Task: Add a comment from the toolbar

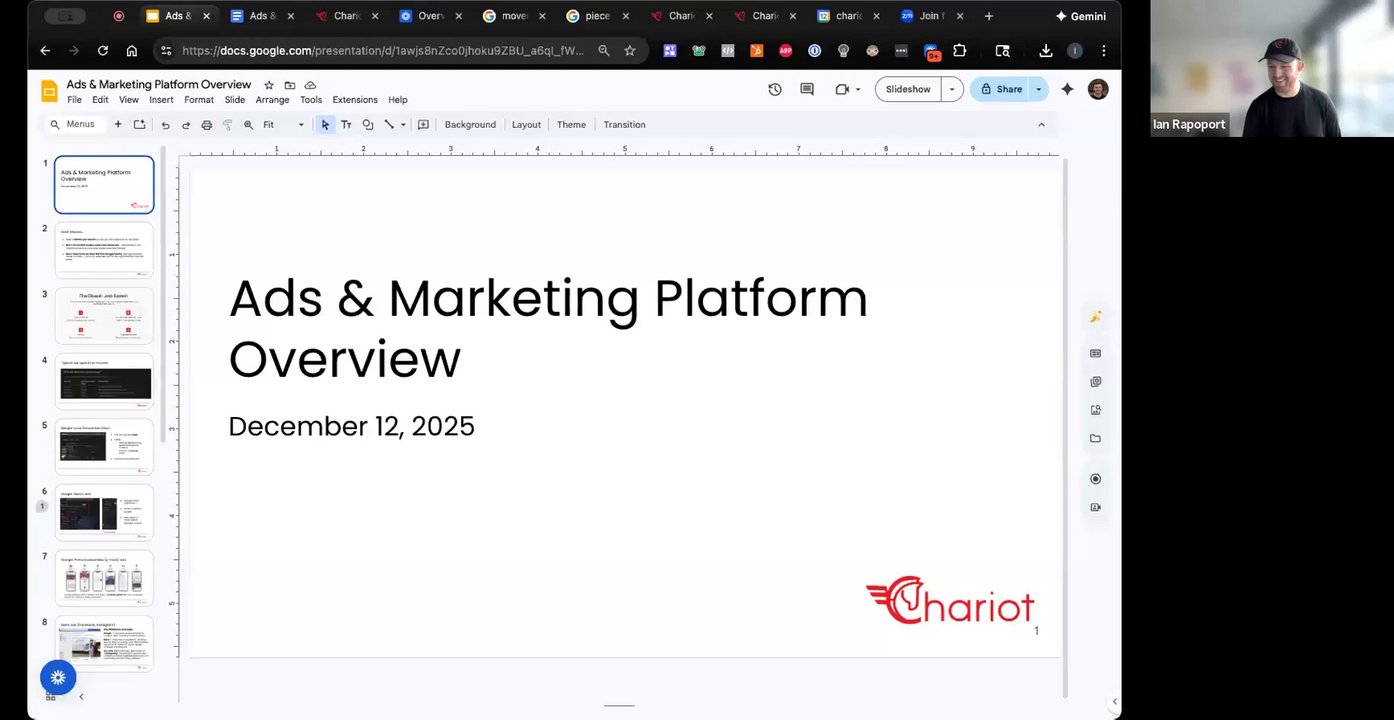Action: (423, 125)
